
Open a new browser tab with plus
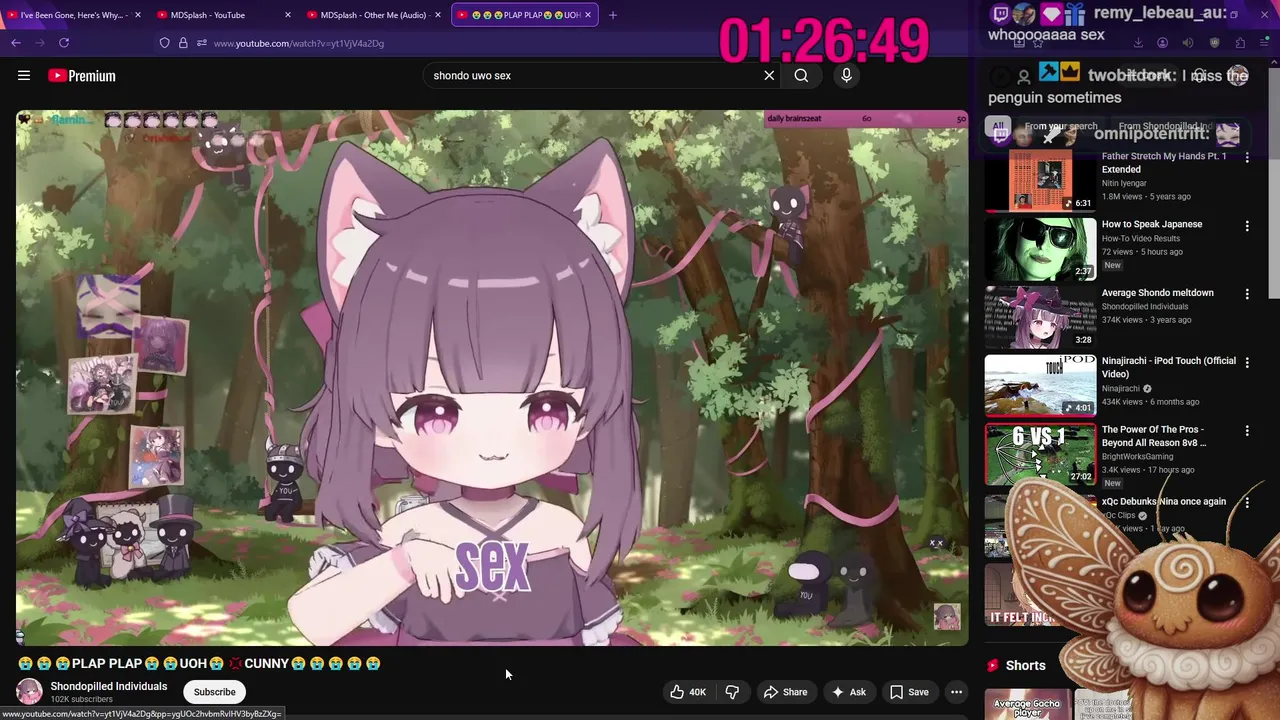click(x=613, y=15)
